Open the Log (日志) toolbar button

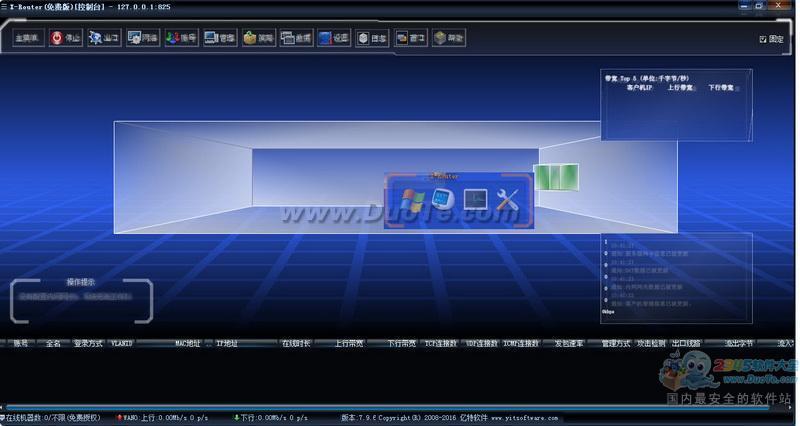click(x=372, y=38)
